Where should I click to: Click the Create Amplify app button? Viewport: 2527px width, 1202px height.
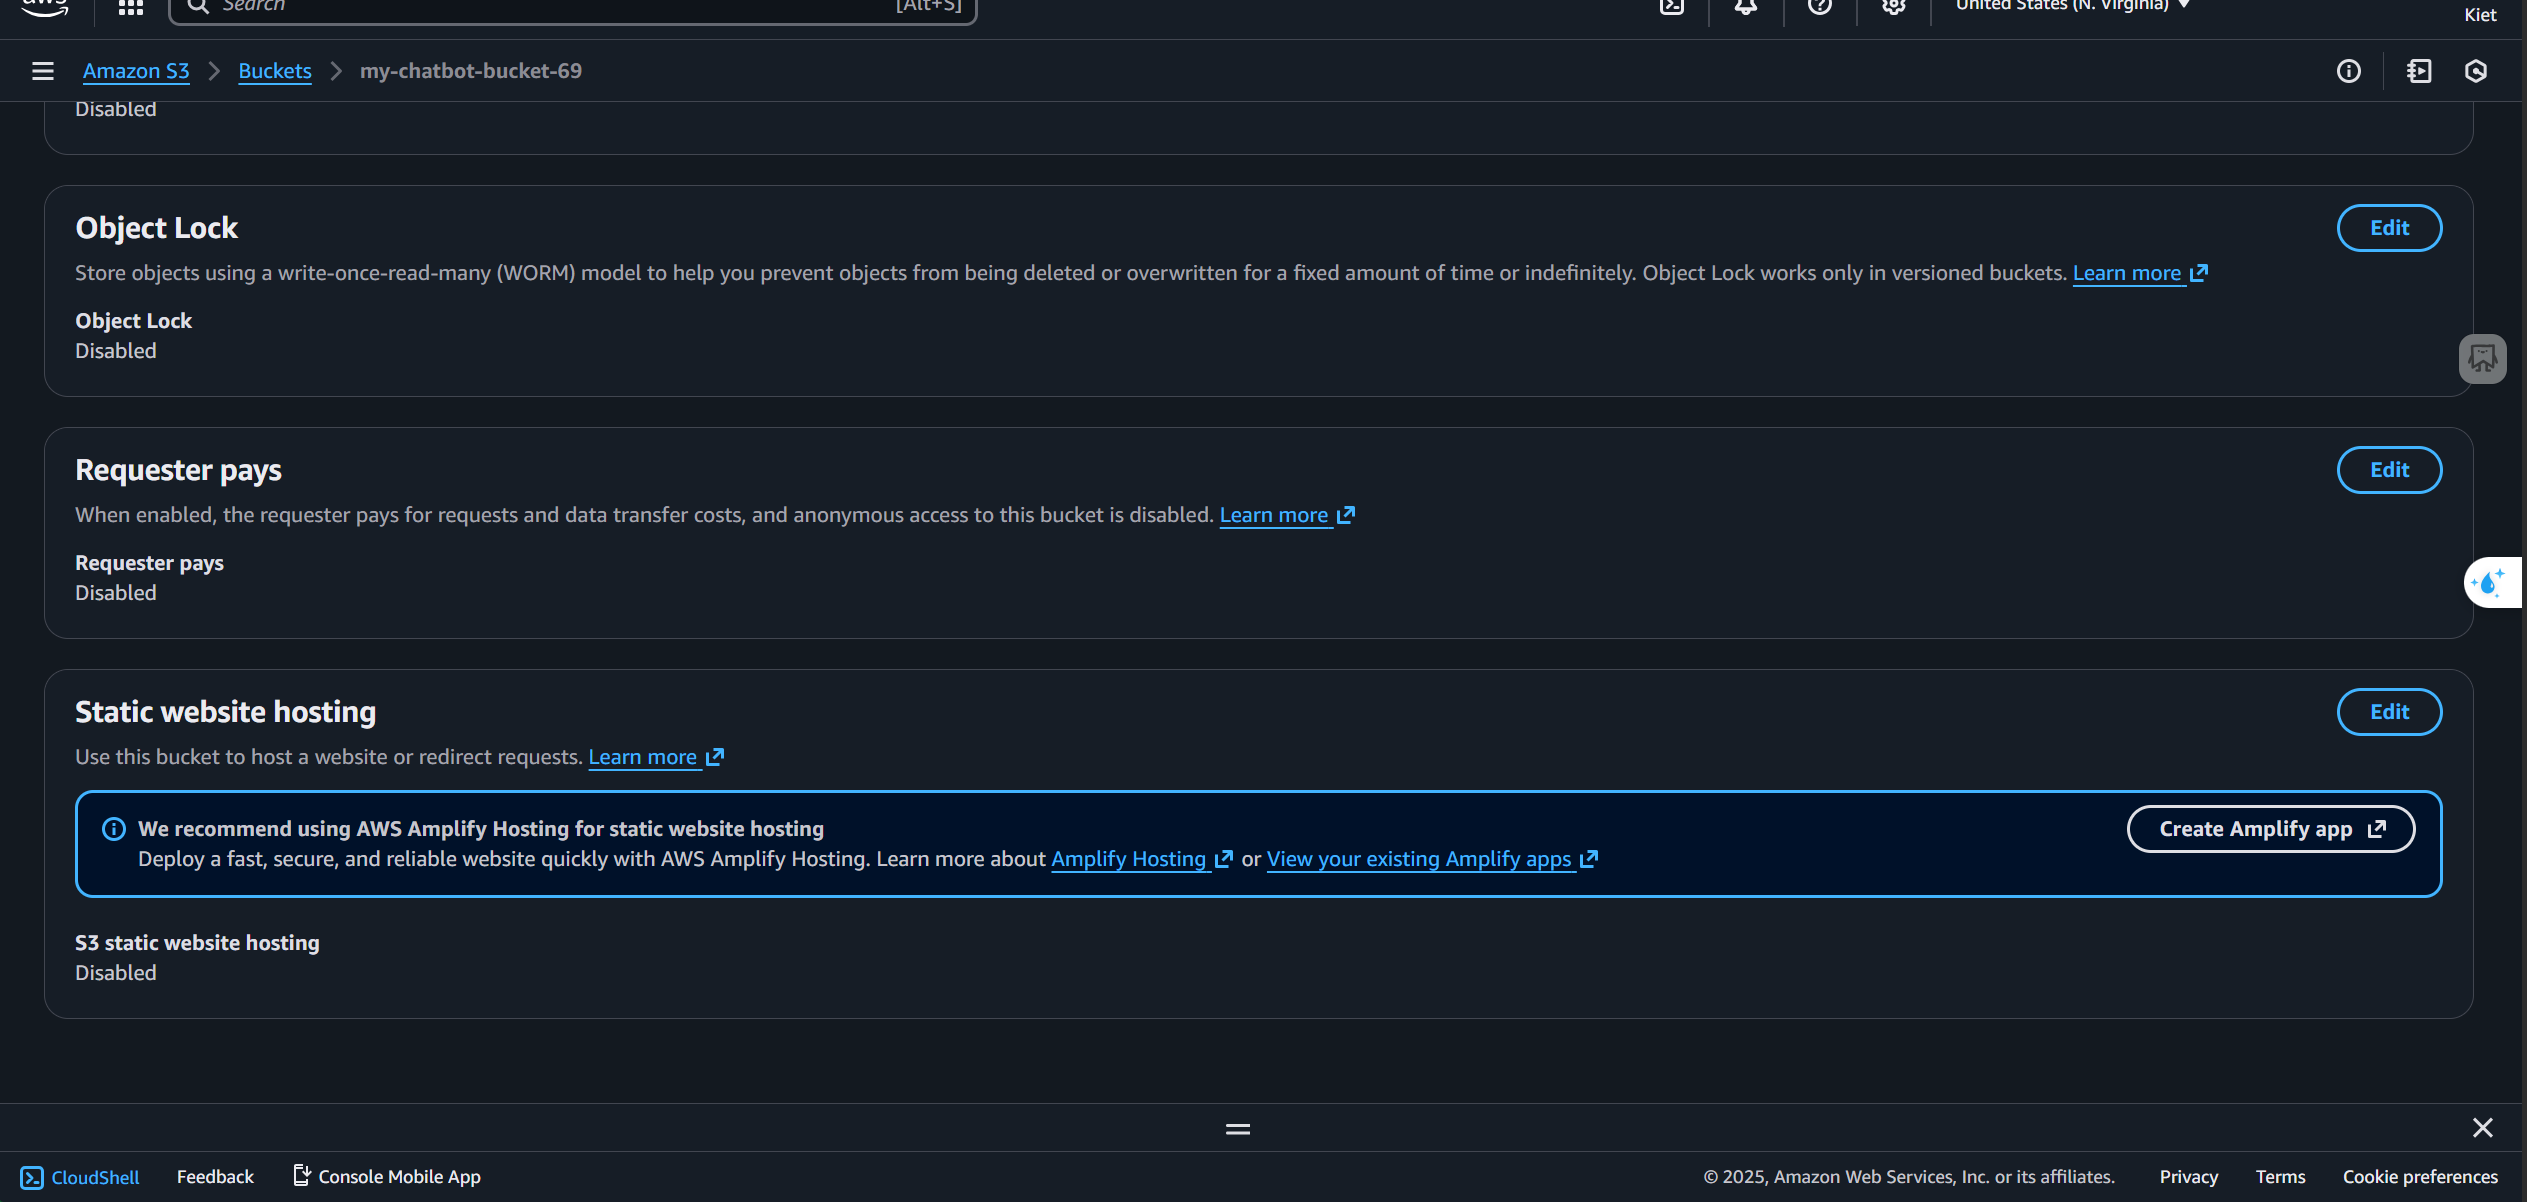pos(2269,829)
